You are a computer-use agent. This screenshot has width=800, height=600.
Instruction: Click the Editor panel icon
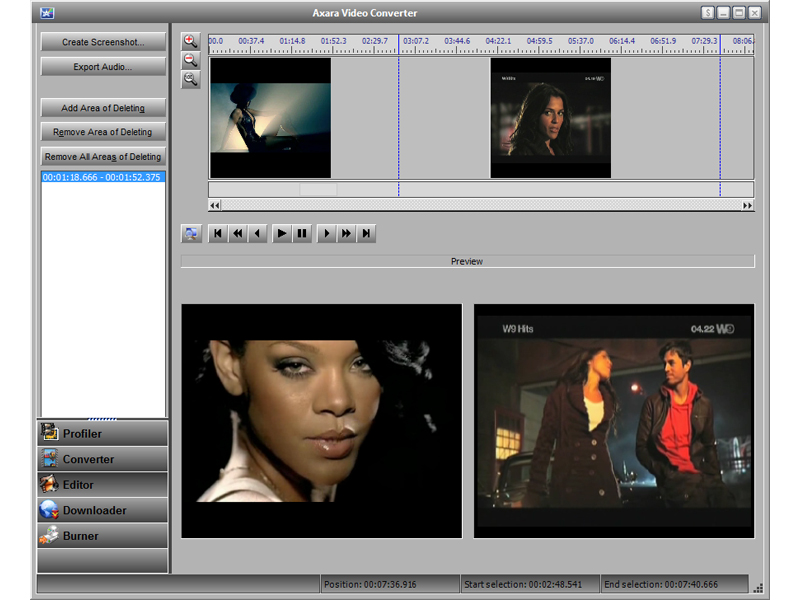pos(49,484)
